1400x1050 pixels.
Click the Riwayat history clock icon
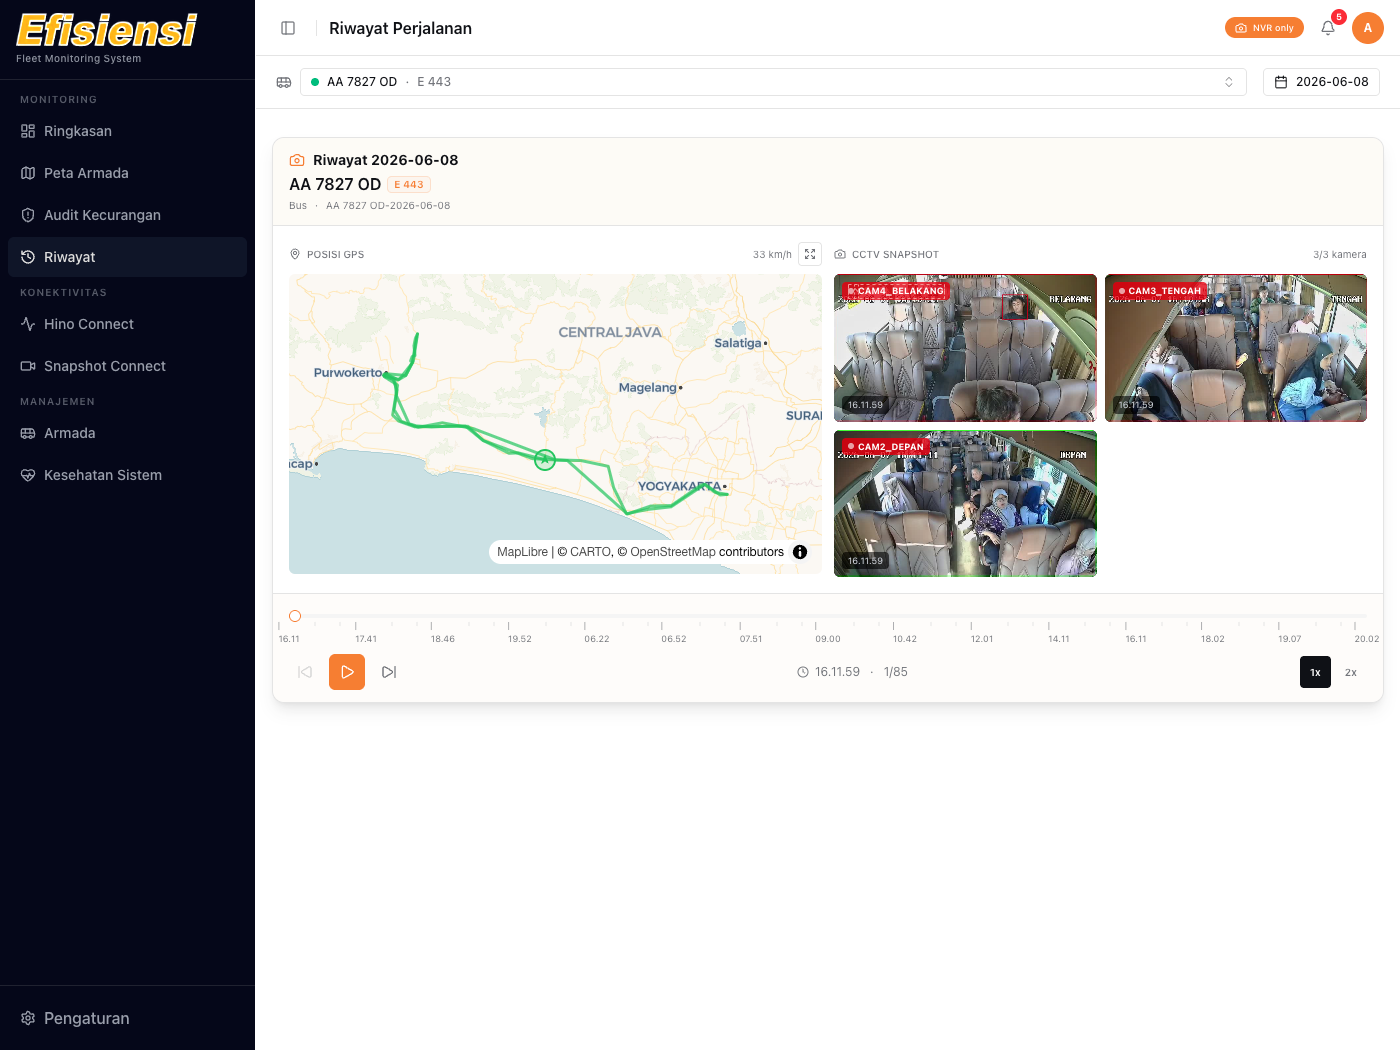pos(28,257)
